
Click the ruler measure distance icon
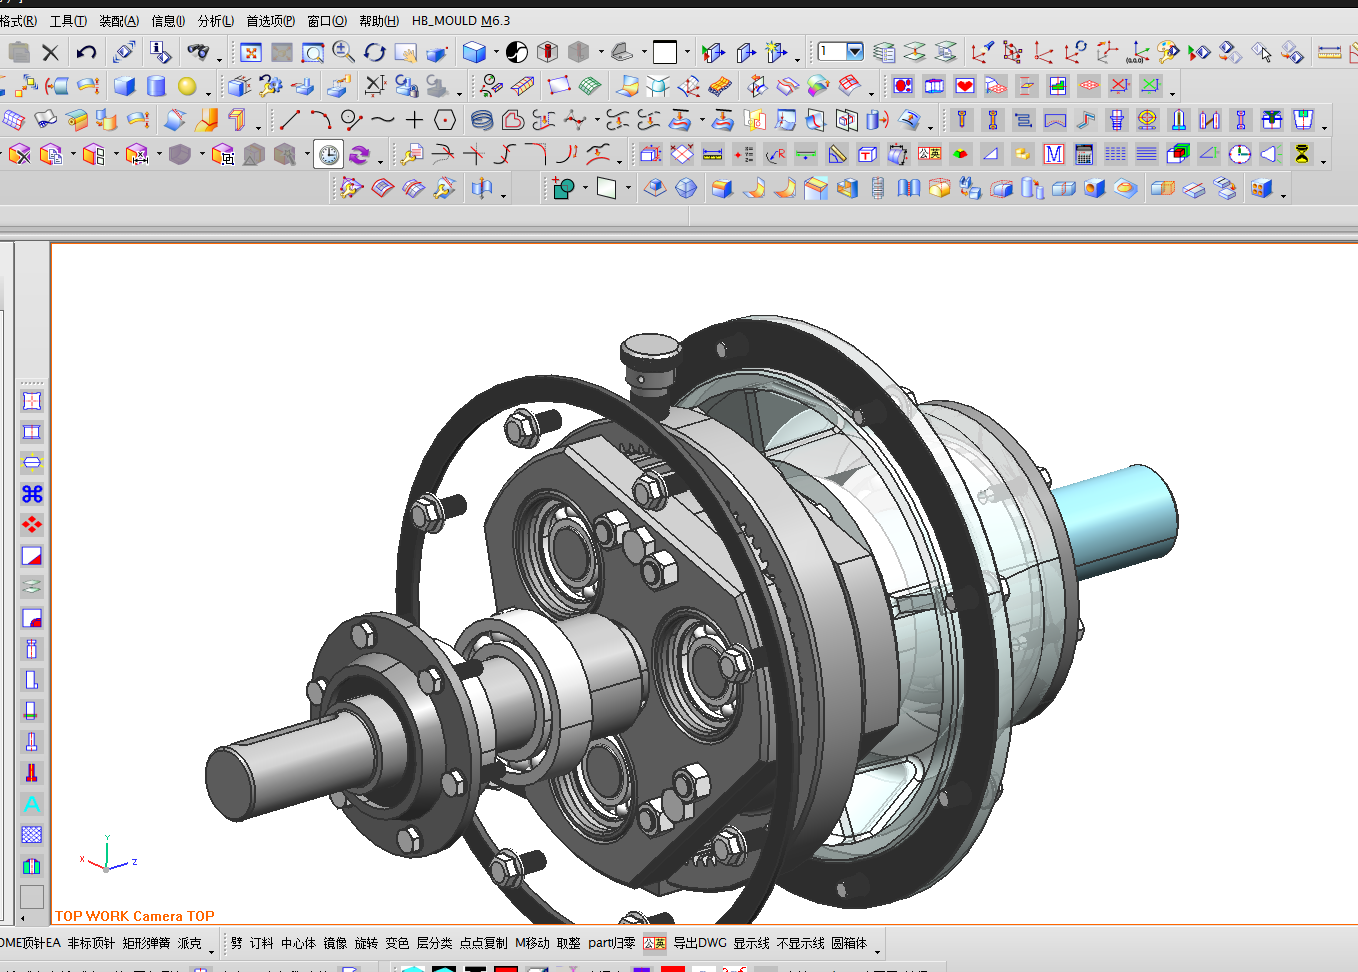1330,52
